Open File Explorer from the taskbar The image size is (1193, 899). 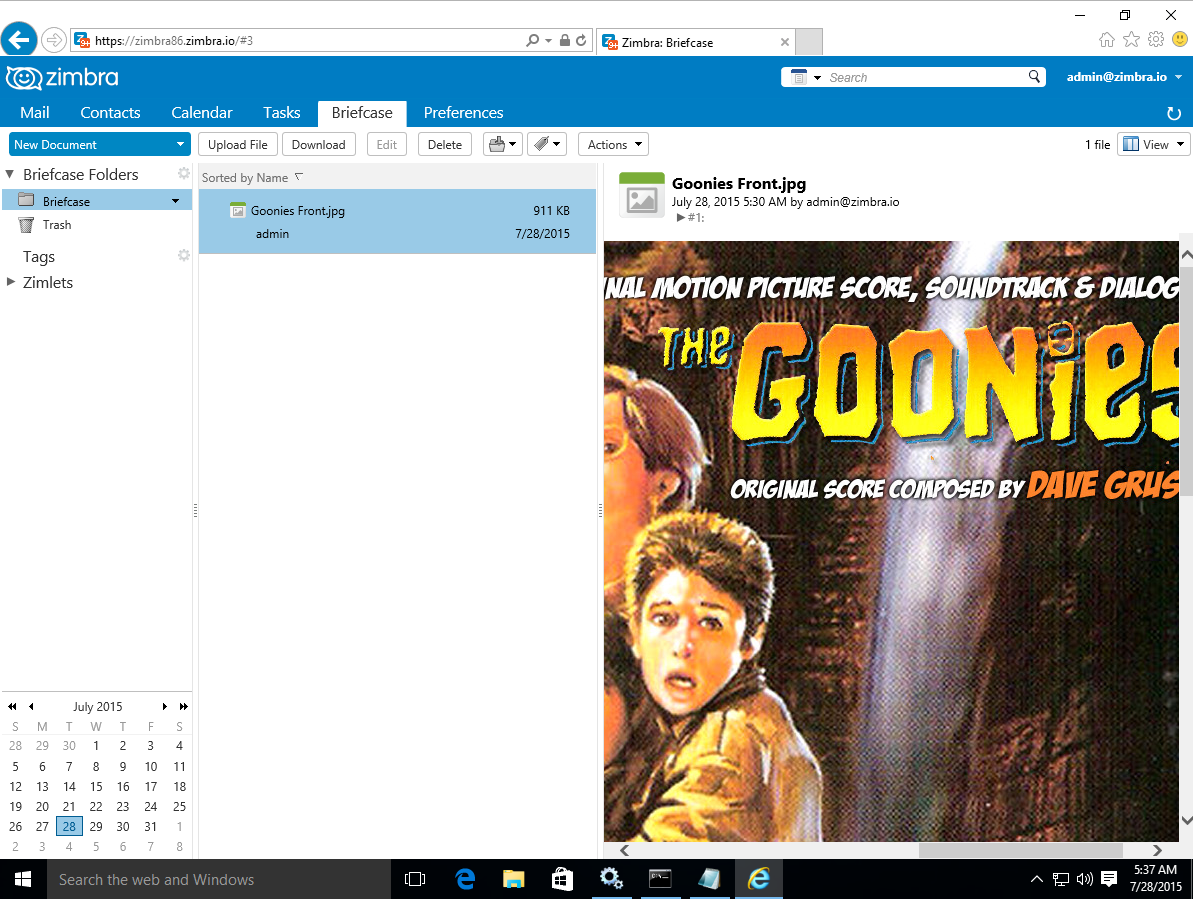click(x=514, y=879)
